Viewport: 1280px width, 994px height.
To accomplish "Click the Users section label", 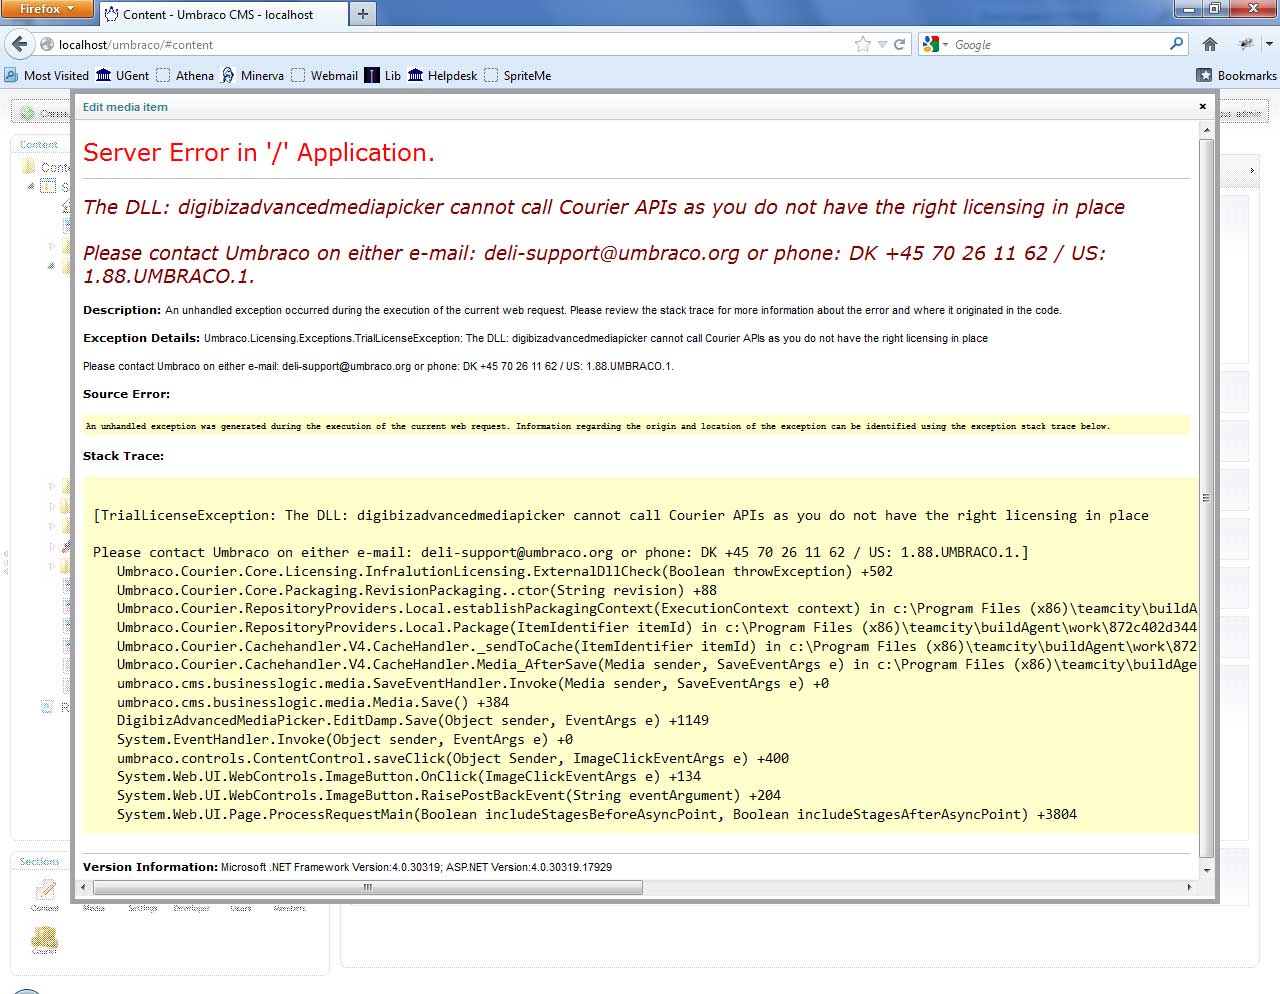I will tap(241, 908).
